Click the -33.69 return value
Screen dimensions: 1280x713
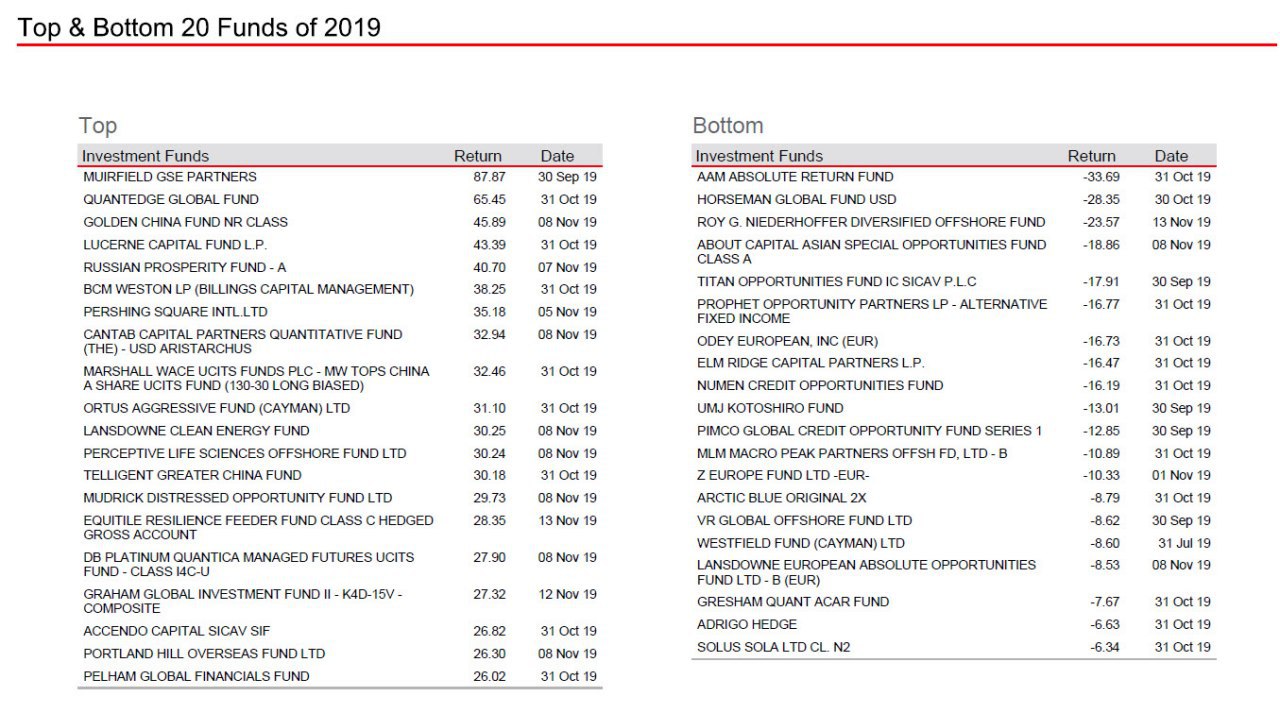point(1101,177)
